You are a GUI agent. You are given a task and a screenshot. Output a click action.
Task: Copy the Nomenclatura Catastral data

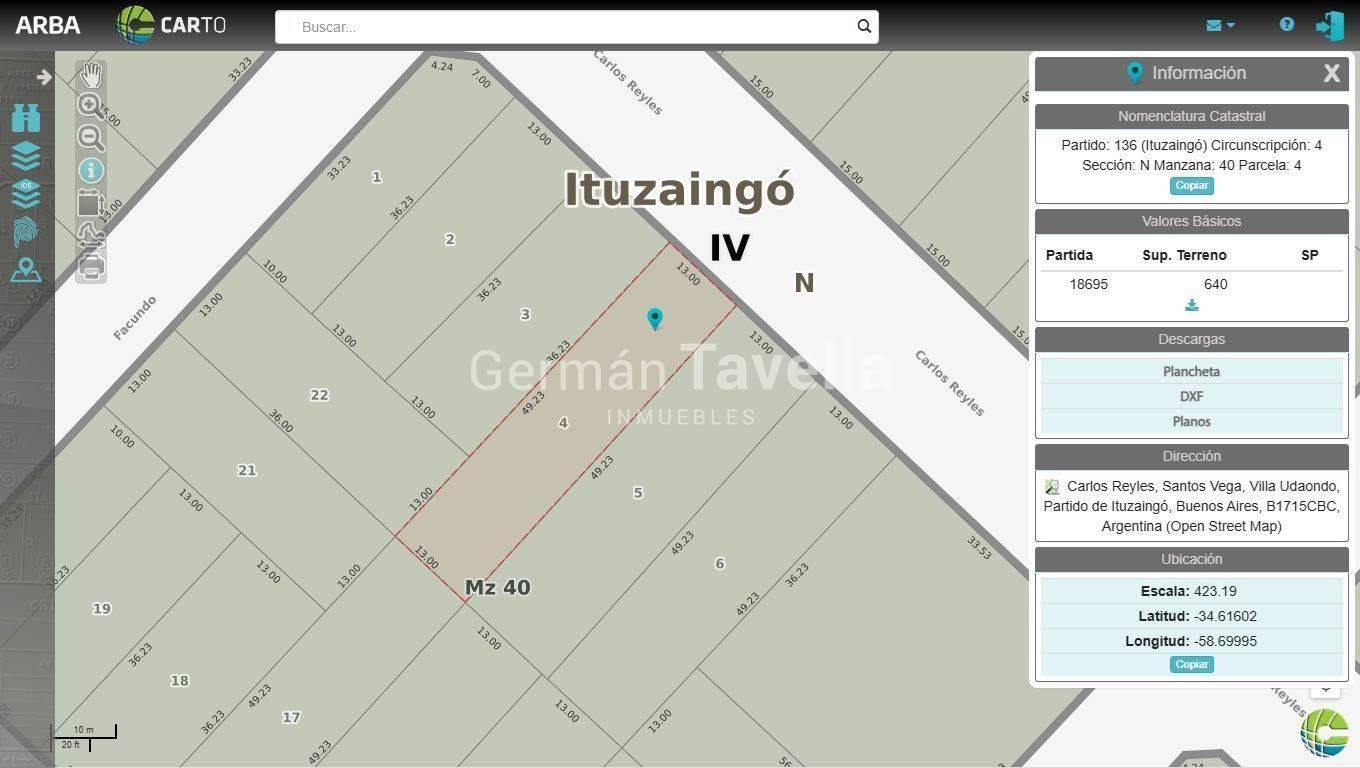pyautogui.click(x=1191, y=186)
